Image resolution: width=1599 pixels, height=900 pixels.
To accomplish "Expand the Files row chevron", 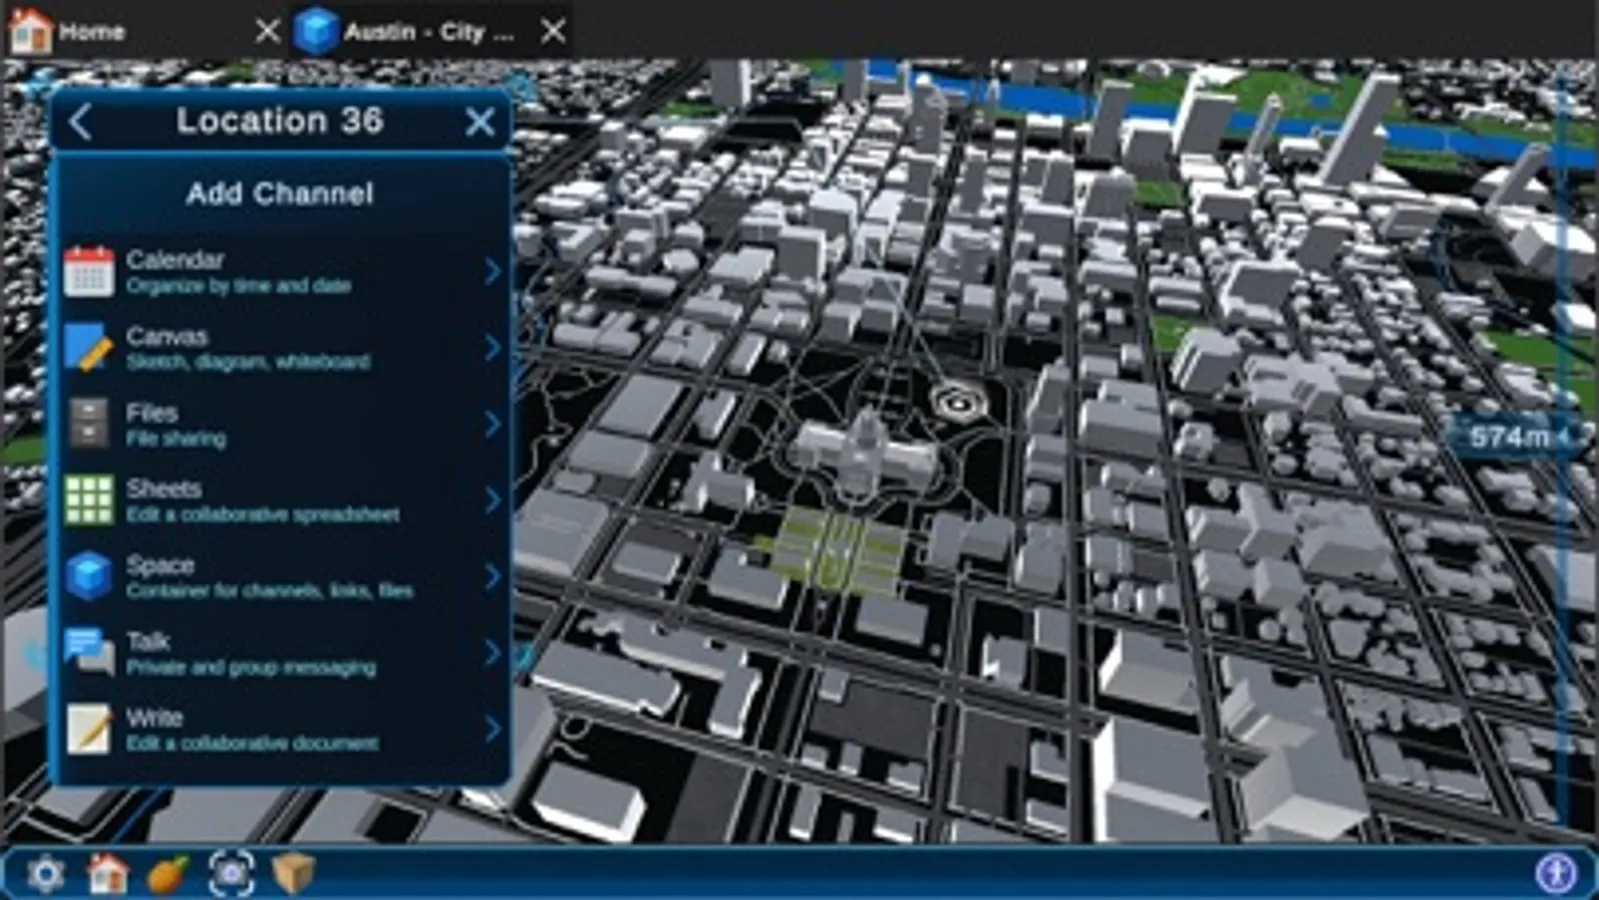I will [x=492, y=423].
